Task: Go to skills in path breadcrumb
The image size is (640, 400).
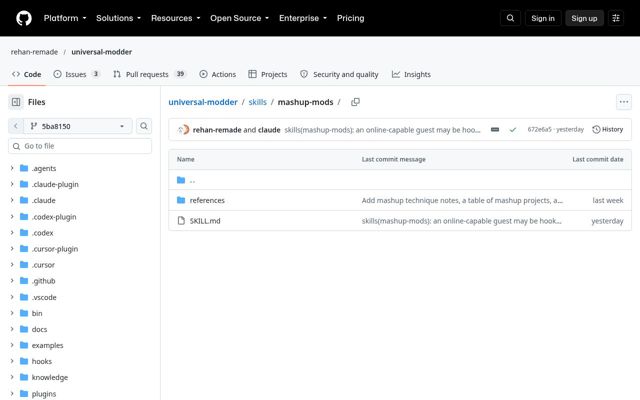Action: 258,102
